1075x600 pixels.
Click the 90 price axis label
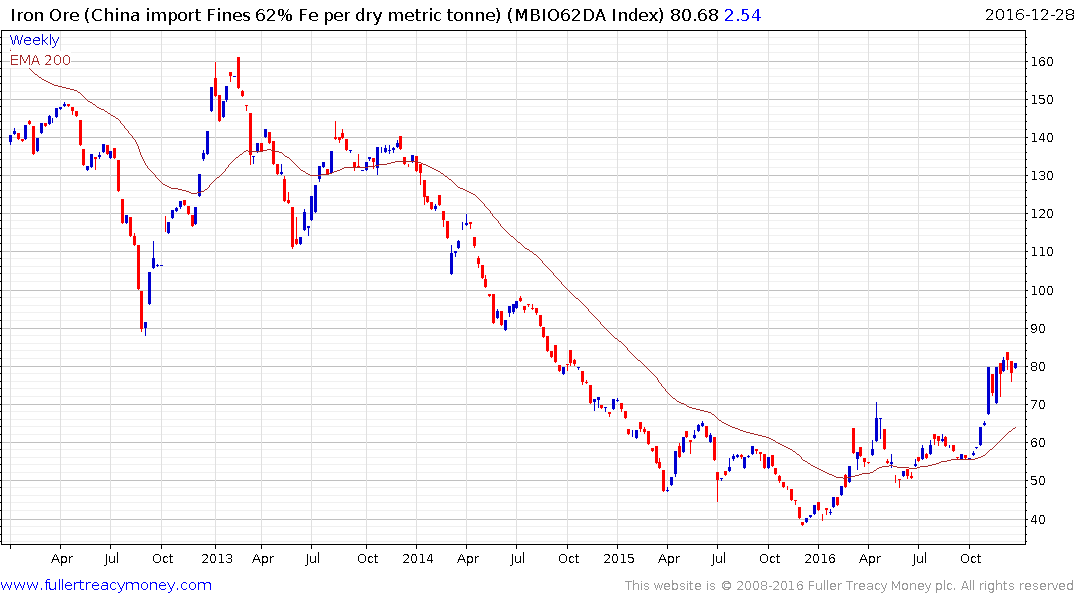[1039, 329]
